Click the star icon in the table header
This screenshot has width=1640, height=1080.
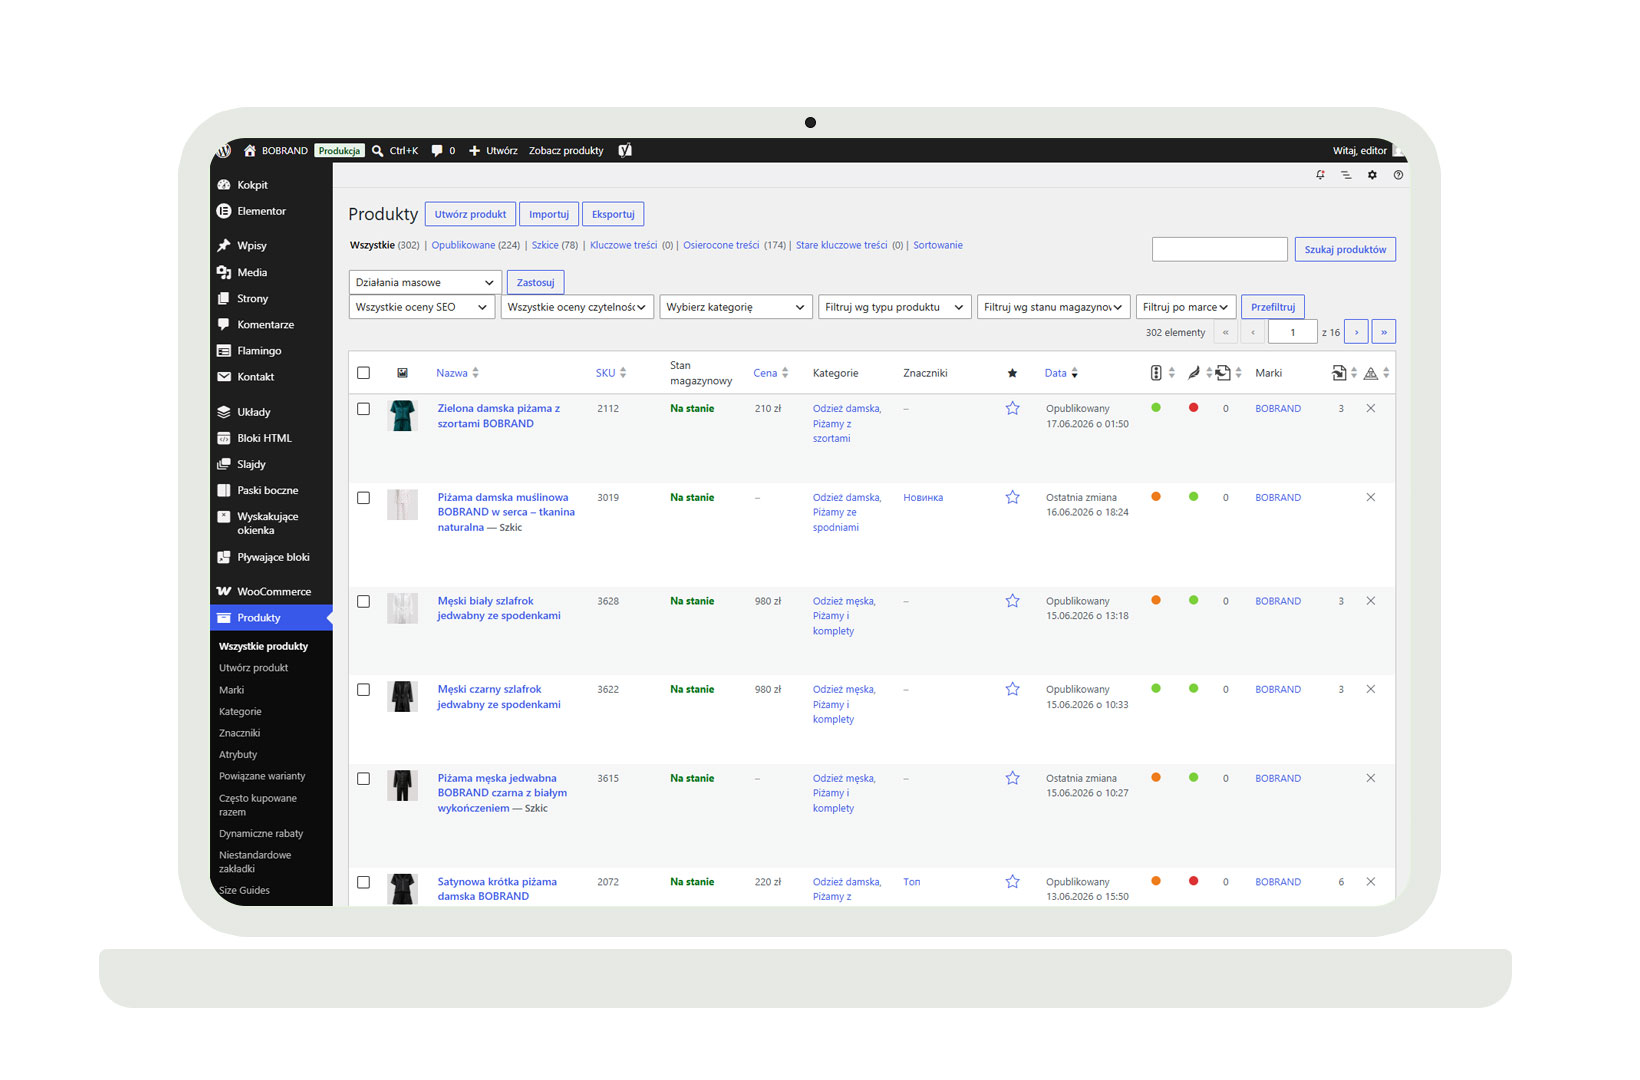1012,373
